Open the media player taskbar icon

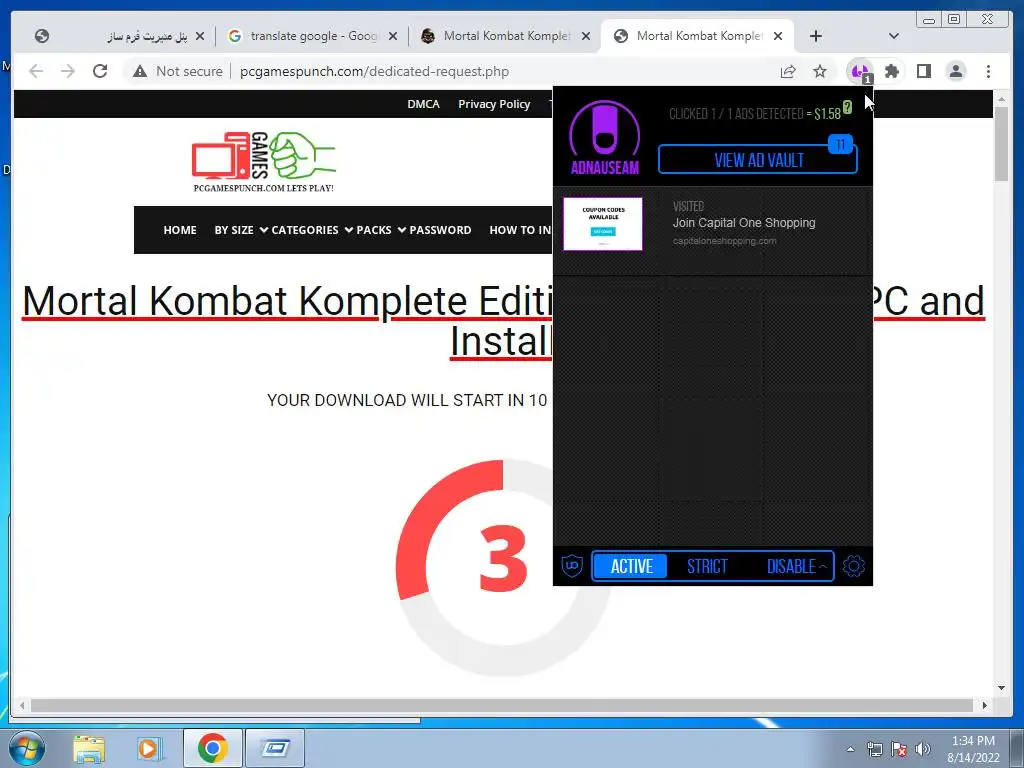(x=150, y=749)
